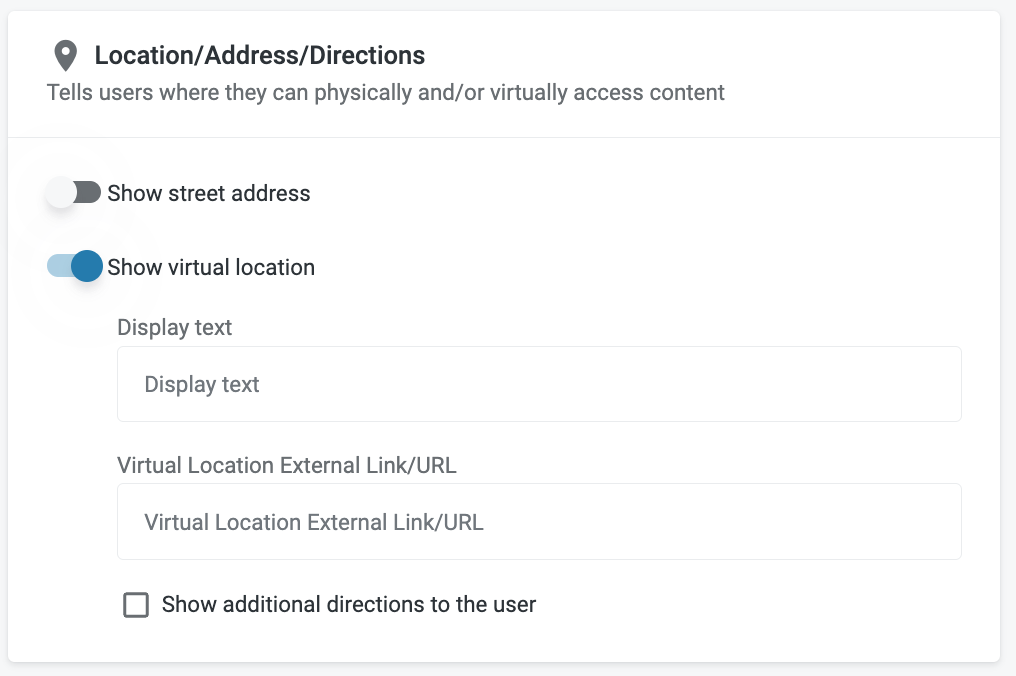
Task: Click the 'Show street address' label text
Action: coord(209,193)
